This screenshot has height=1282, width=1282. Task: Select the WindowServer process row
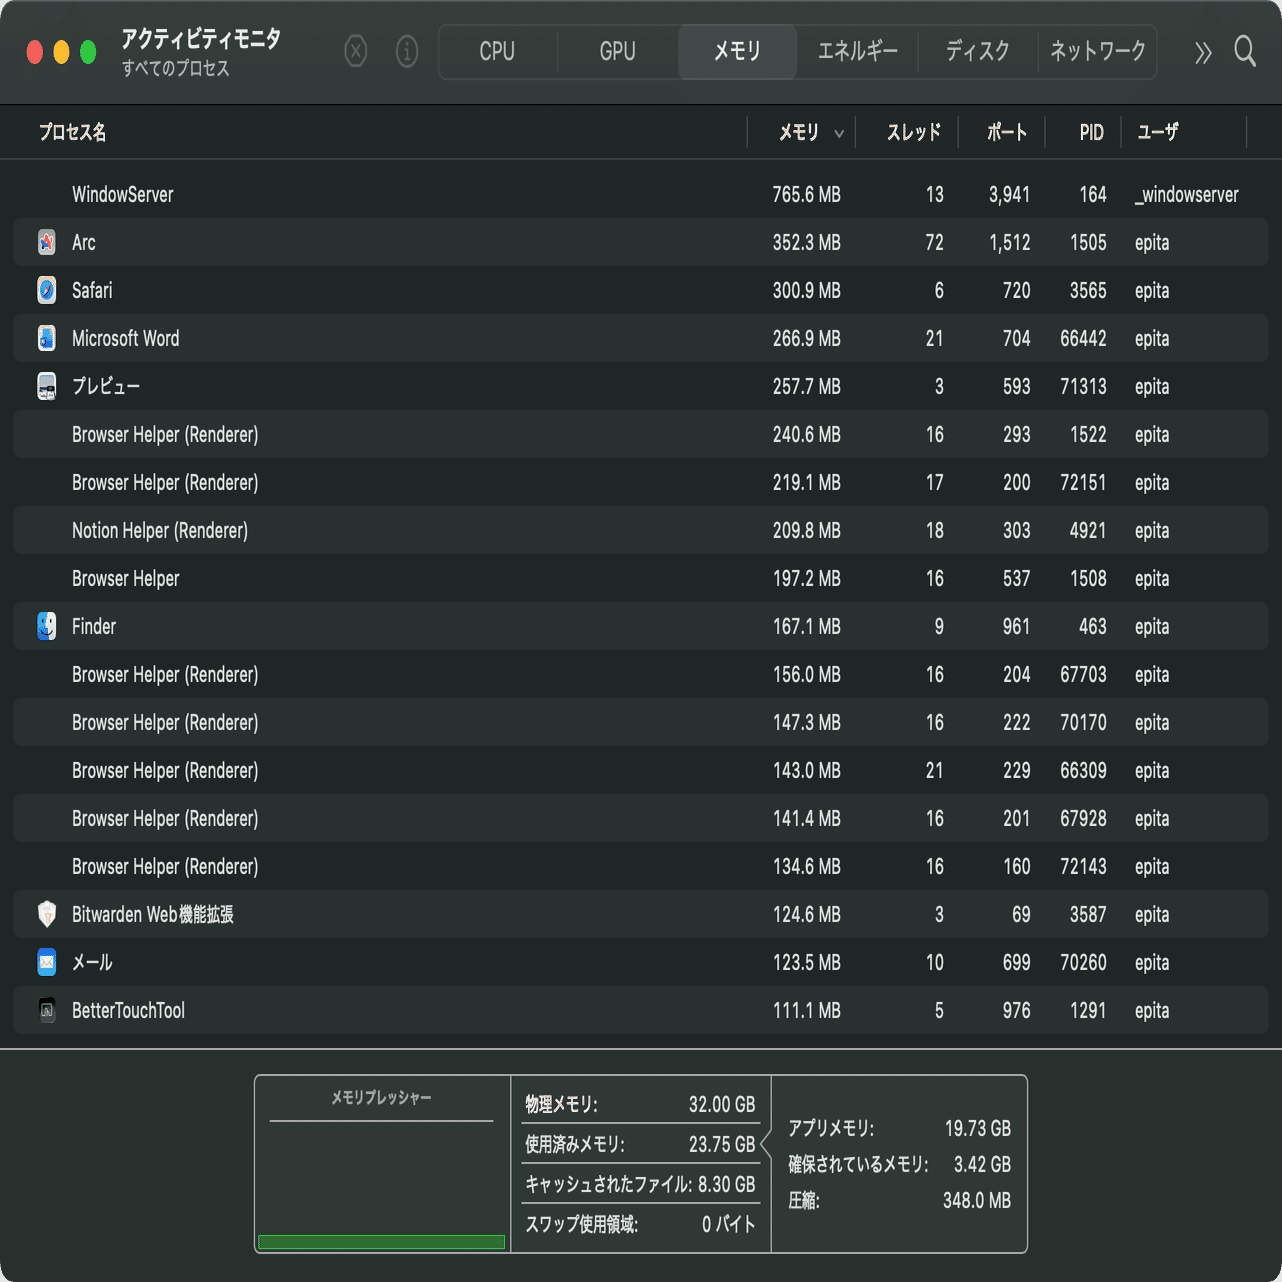pos(641,194)
